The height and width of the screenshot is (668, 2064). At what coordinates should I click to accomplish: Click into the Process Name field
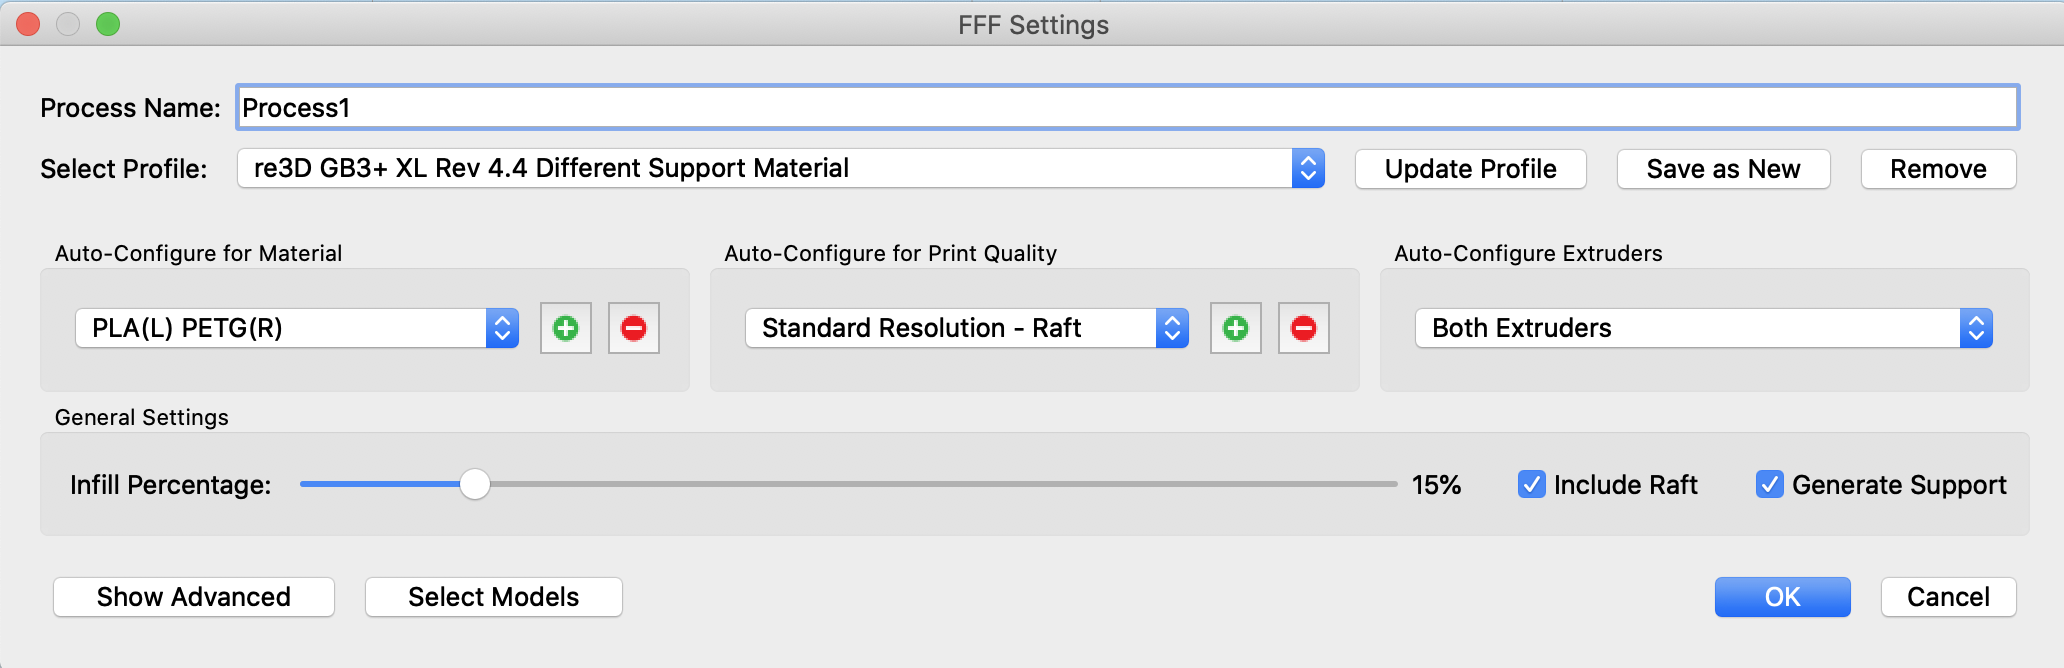click(1128, 107)
